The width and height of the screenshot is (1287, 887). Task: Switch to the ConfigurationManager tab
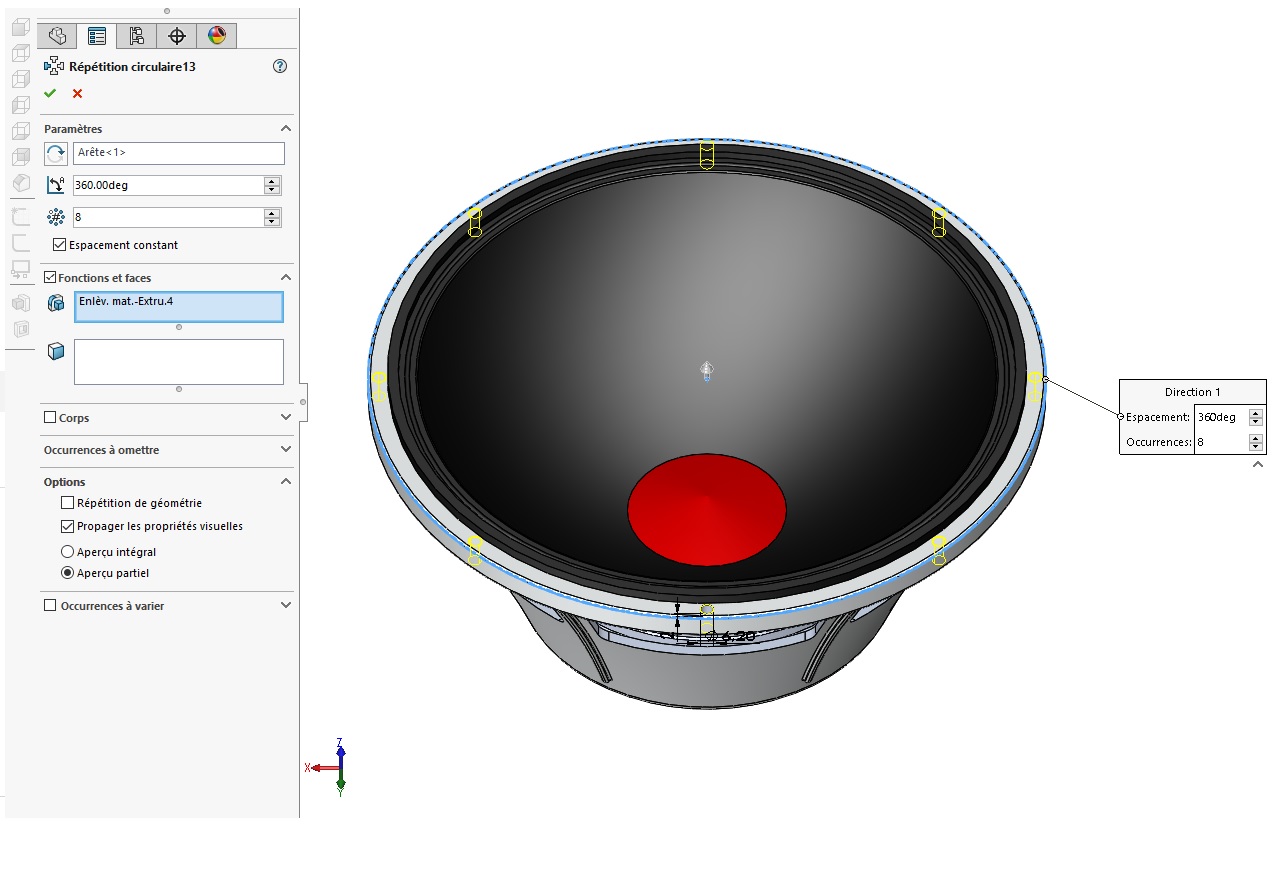click(x=137, y=36)
